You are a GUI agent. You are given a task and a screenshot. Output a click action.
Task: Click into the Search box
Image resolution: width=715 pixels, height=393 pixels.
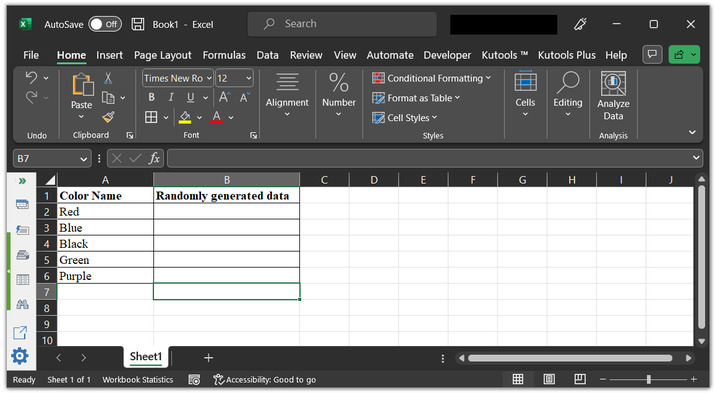pyautogui.click(x=342, y=24)
